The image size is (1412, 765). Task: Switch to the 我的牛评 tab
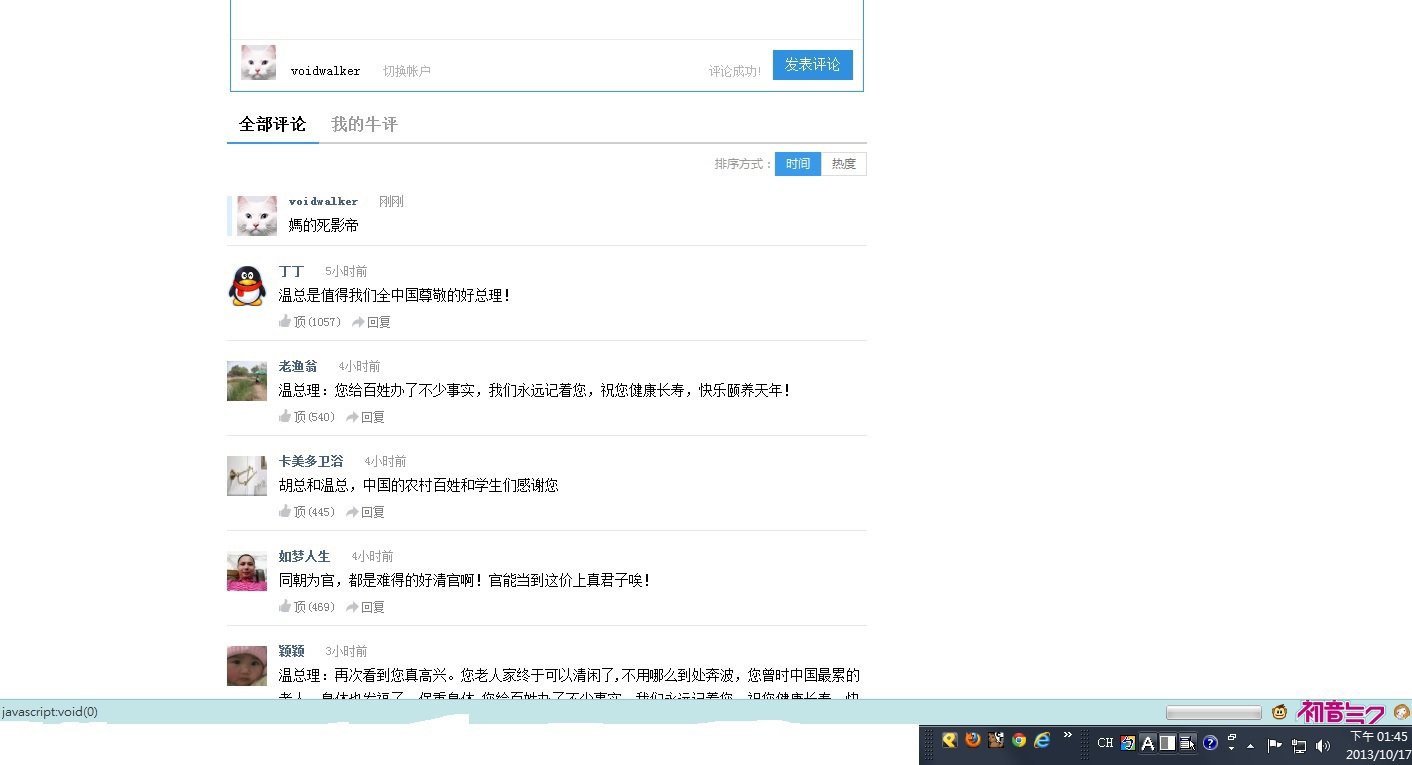(x=364, y=125)
